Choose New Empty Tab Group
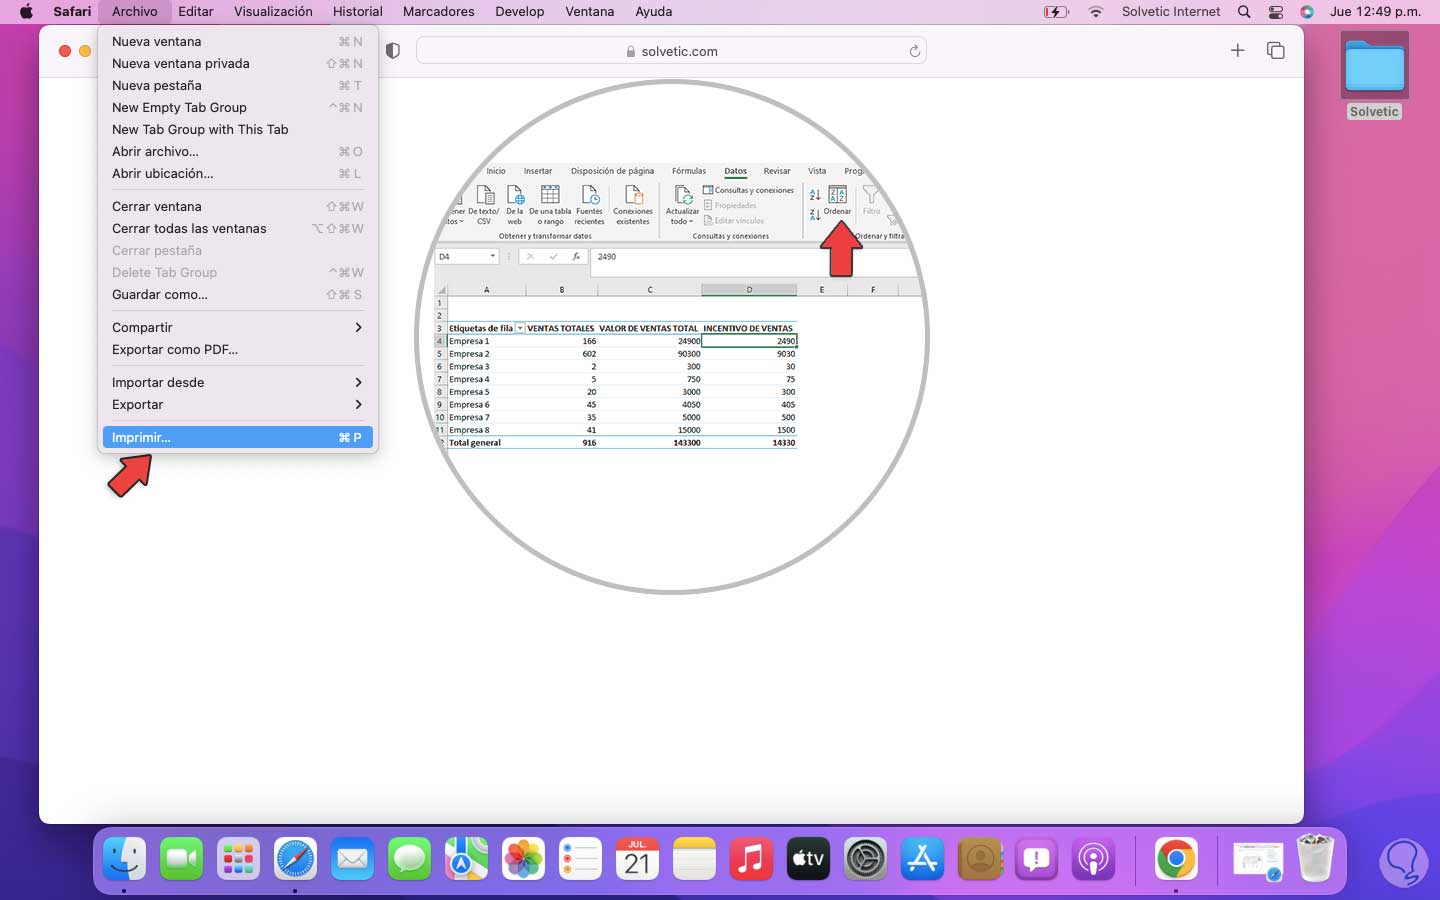The image size is (1440, 900). (x=238, y=107)
